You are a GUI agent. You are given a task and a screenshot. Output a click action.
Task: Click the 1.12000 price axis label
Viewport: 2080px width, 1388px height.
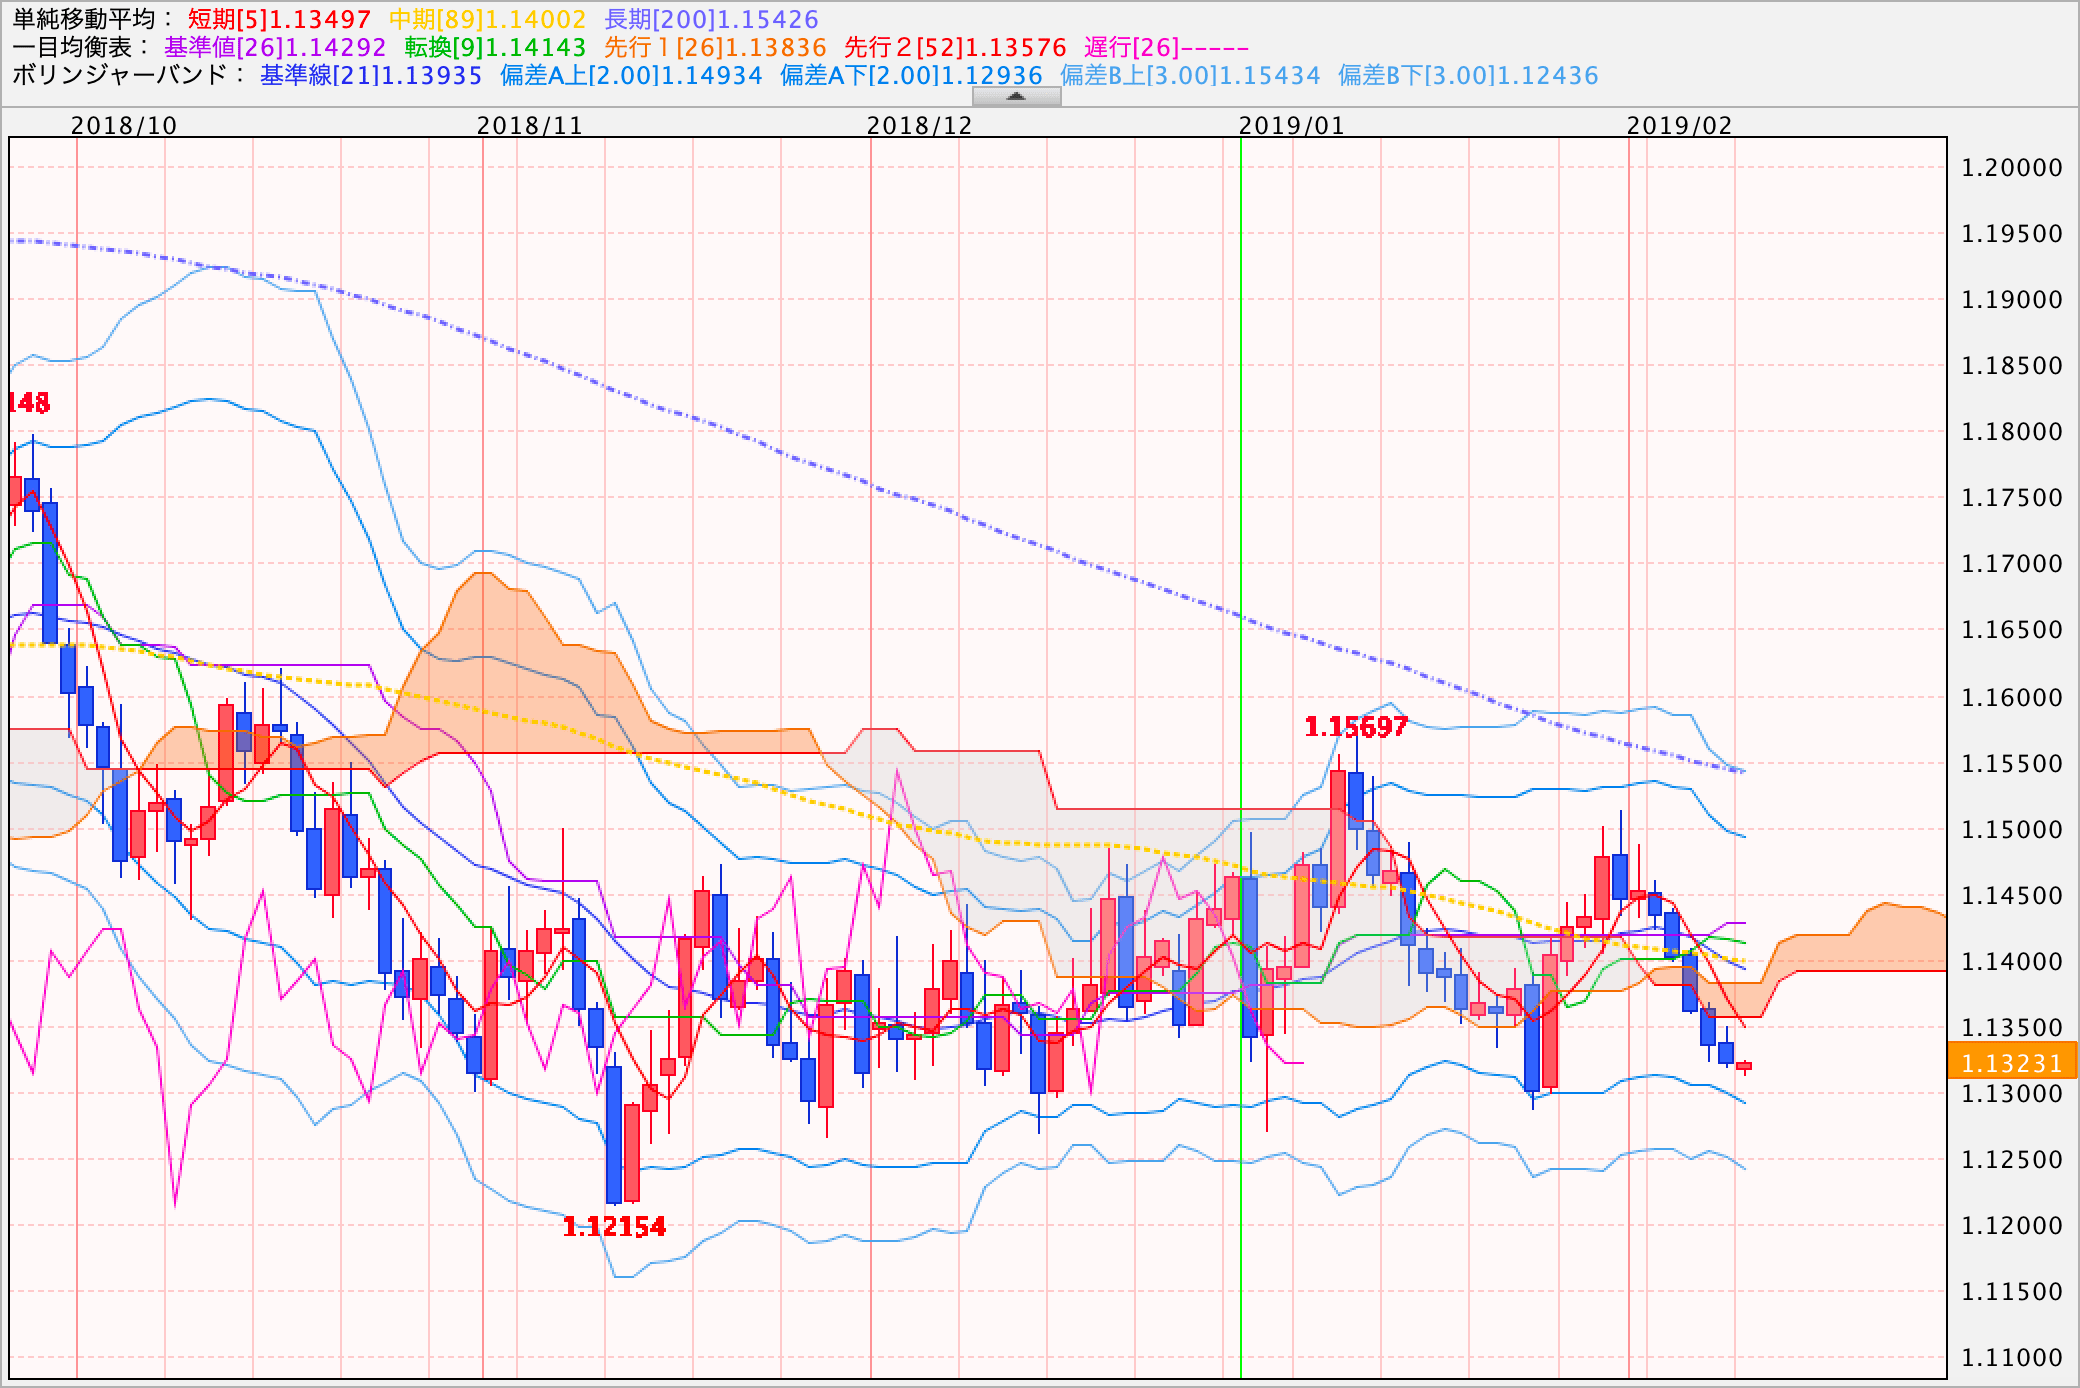(2012, 1226)
